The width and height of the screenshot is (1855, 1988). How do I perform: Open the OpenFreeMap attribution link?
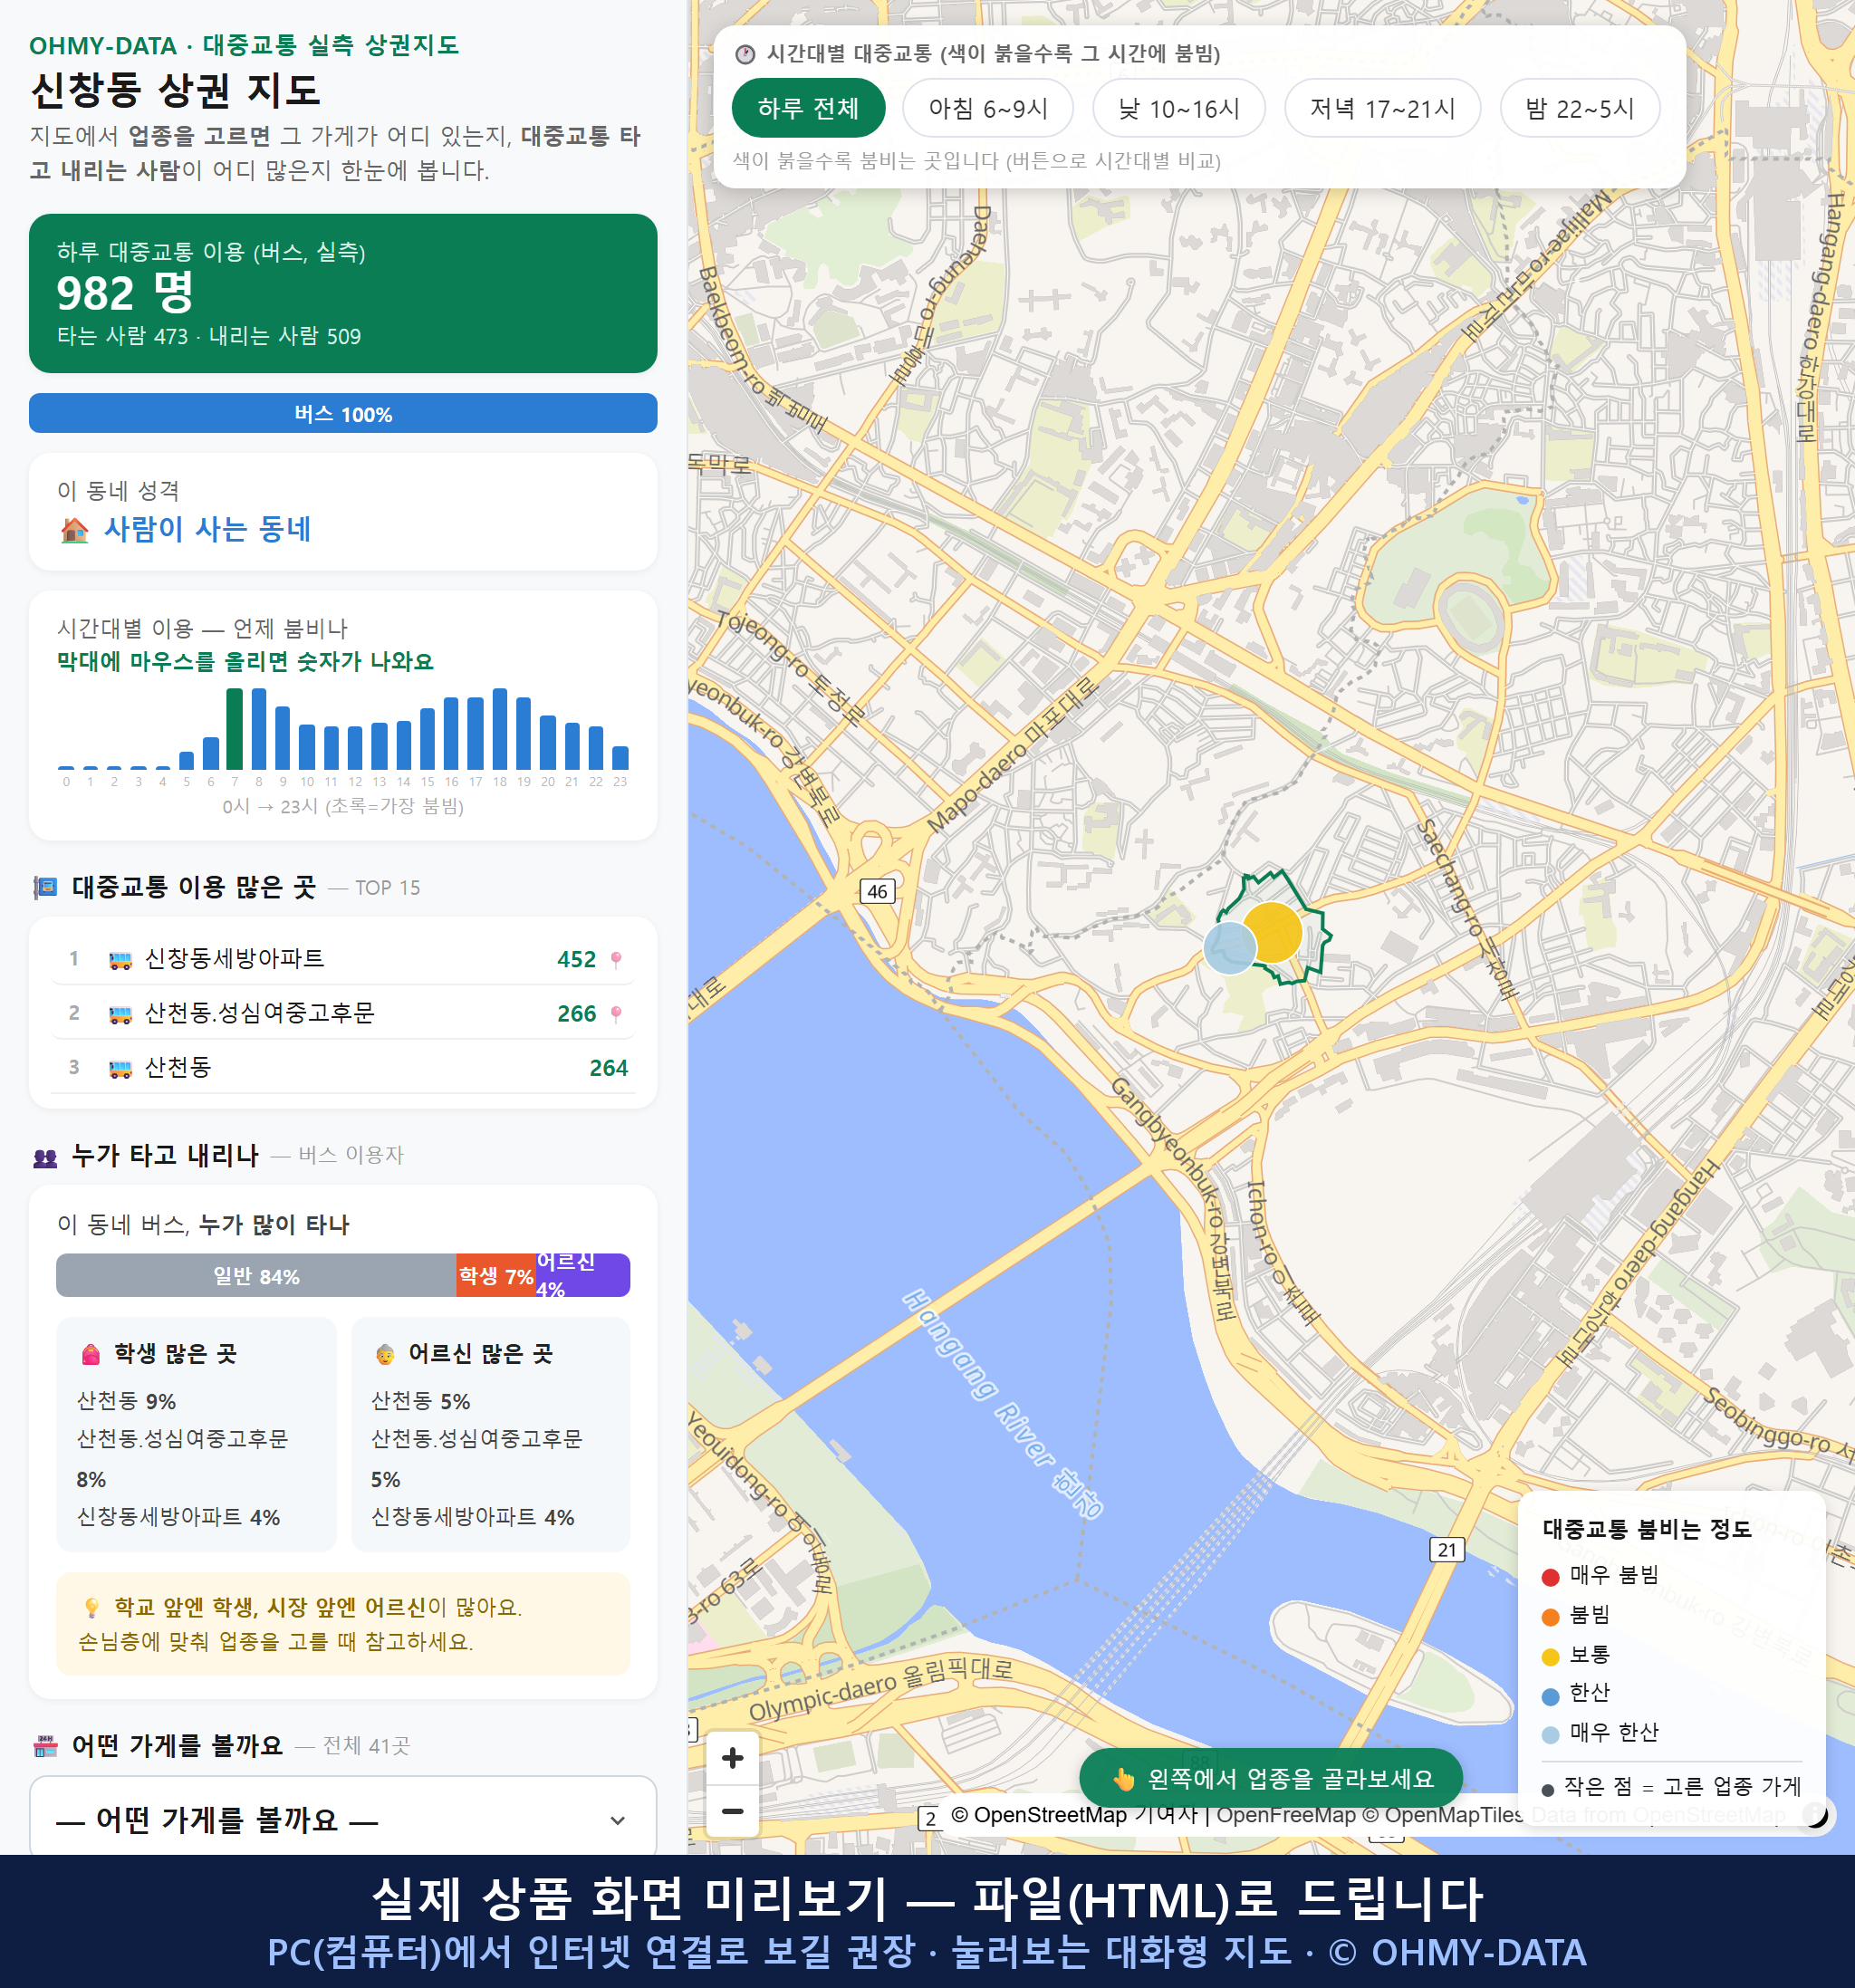click(x=1286, y=1815)
